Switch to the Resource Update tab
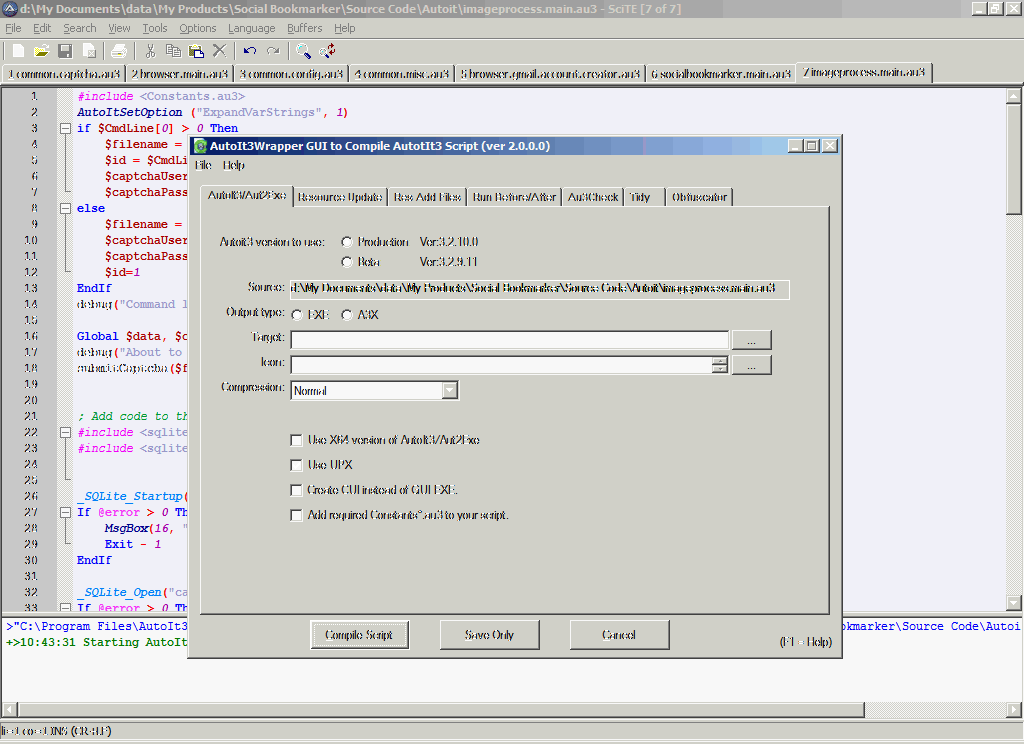This screenshot has height=744, width=1024. [x=340, y=197]
